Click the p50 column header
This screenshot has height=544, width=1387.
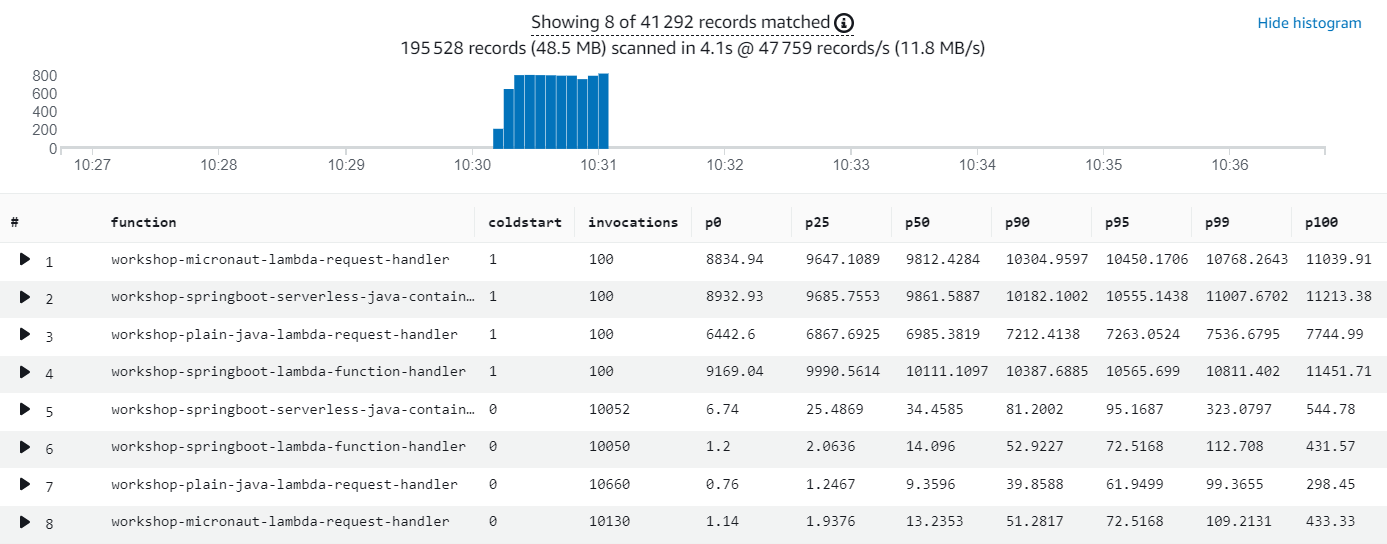pos(917,223)
